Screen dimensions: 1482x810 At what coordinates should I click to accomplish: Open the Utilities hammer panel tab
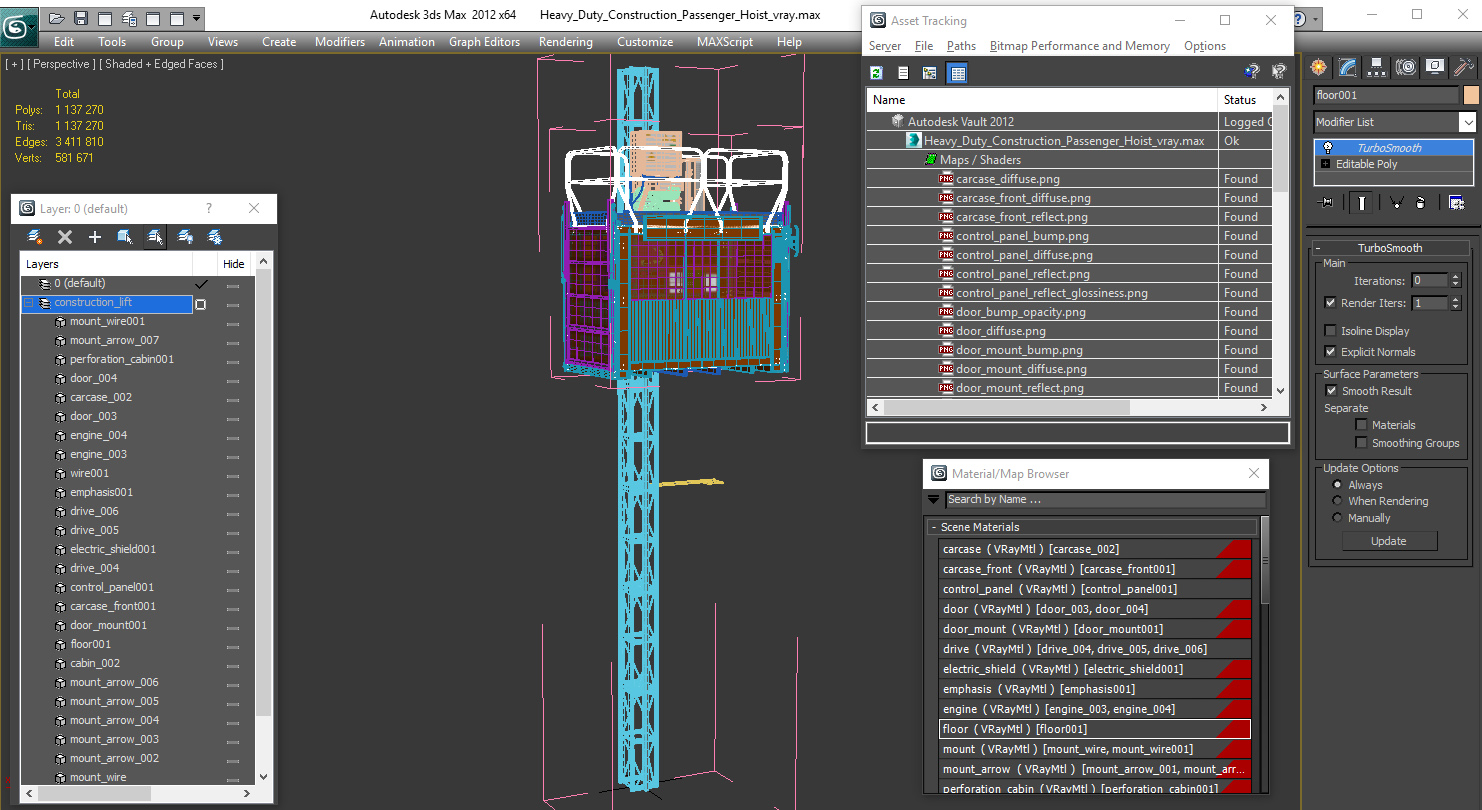coord(1464,67)
